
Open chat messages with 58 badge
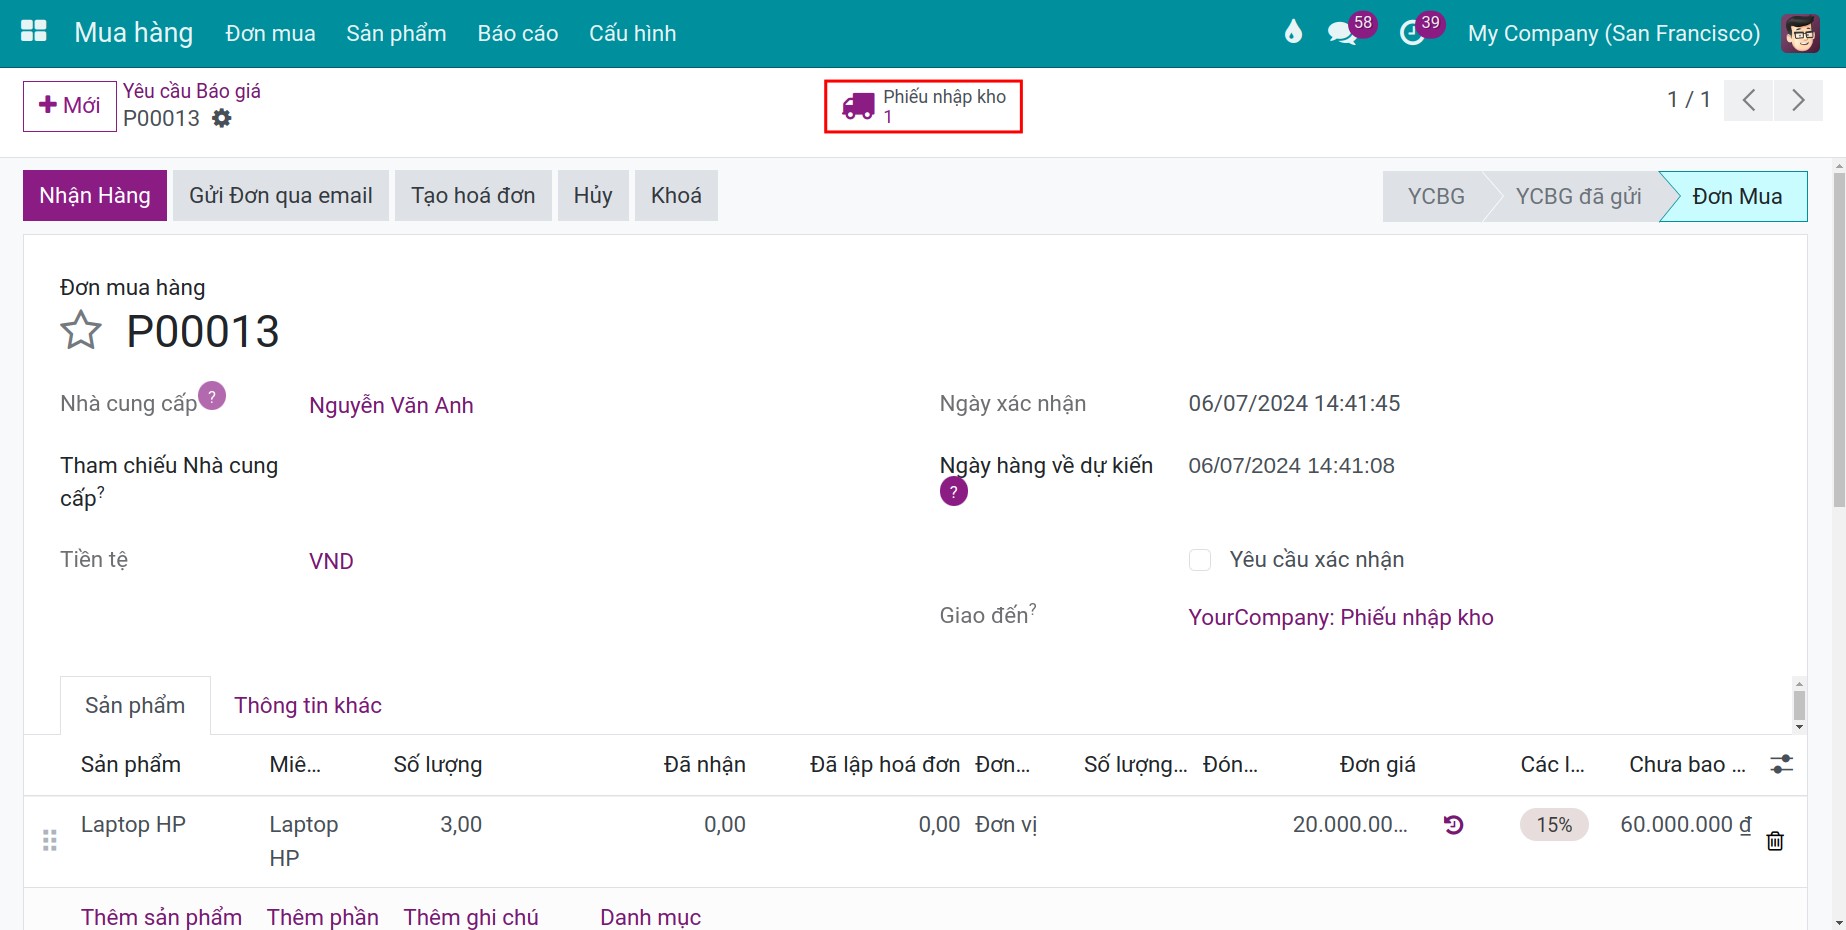tap(1341, 33)
